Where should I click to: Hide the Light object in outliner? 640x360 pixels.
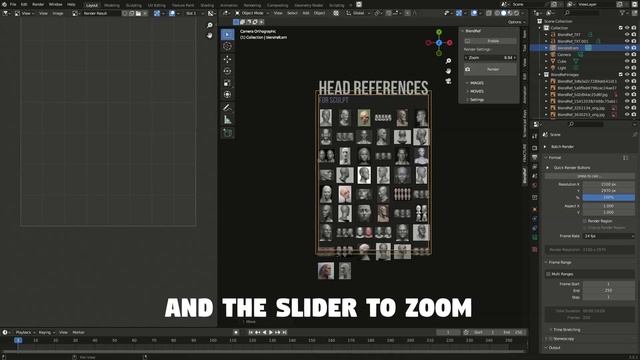click(x=627, y=68)
